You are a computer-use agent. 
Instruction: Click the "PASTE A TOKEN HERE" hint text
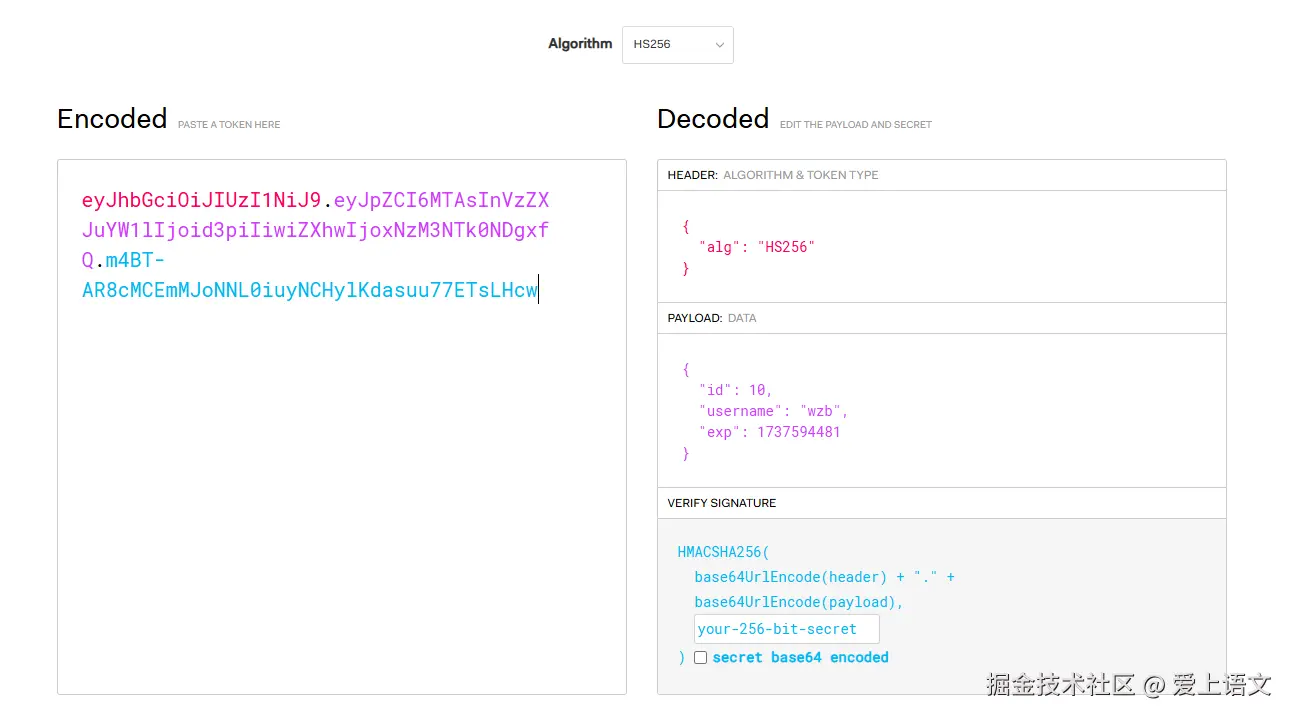tap(229, 125)
